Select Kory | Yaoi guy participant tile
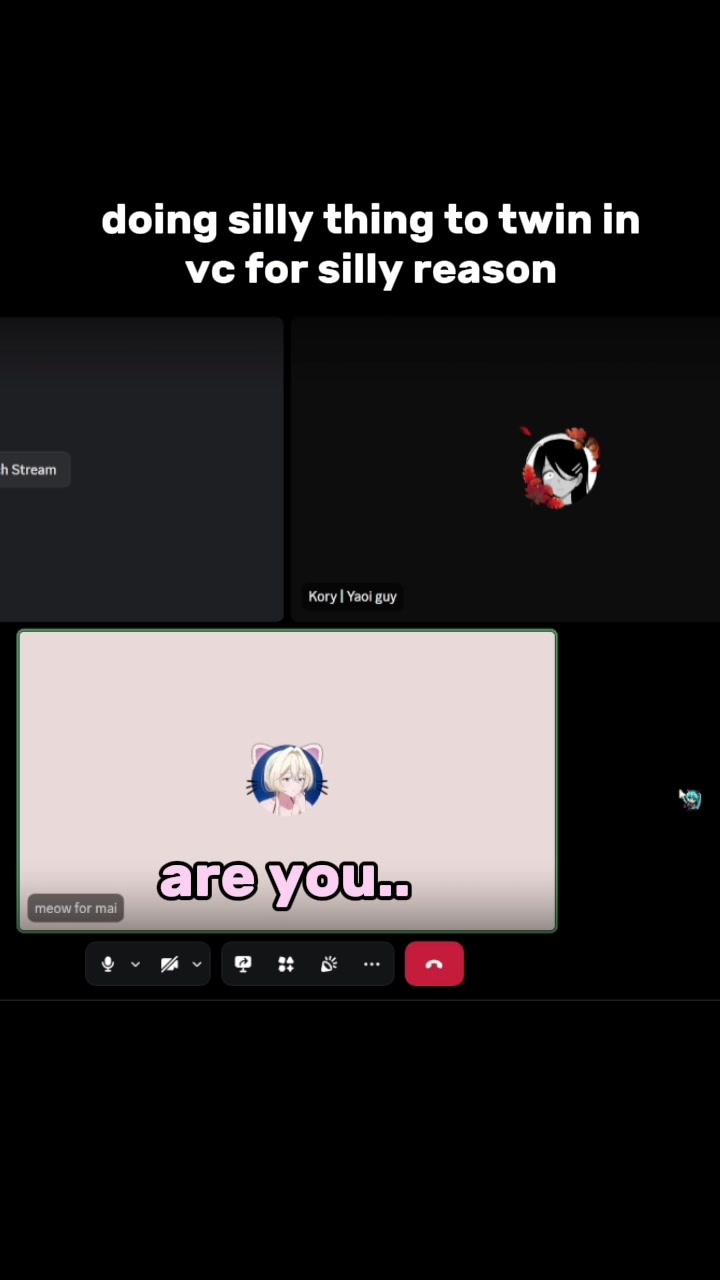Image resolution: width=720 pixels, height=1280 pixels. (505, 470)
